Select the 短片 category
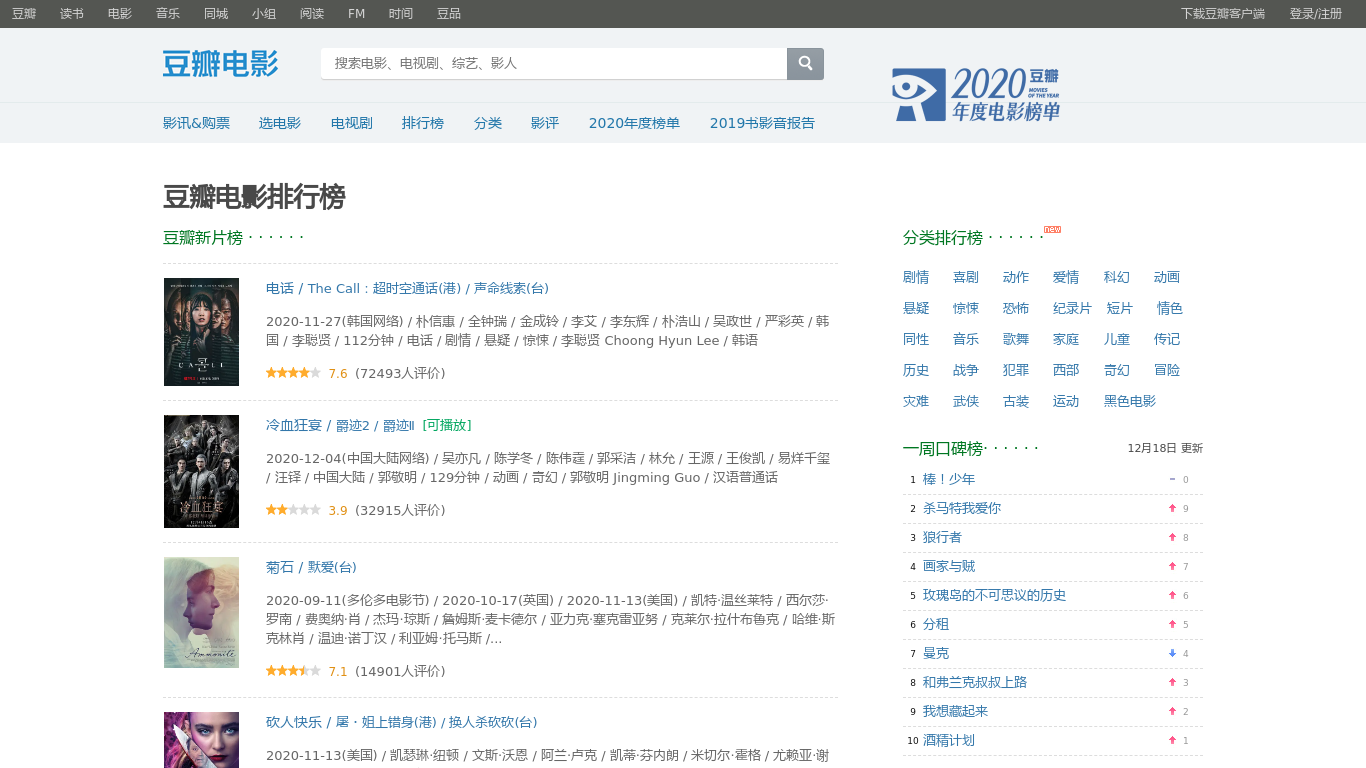The width and height of the screenshot is (1366, 768). [1120, 308]
